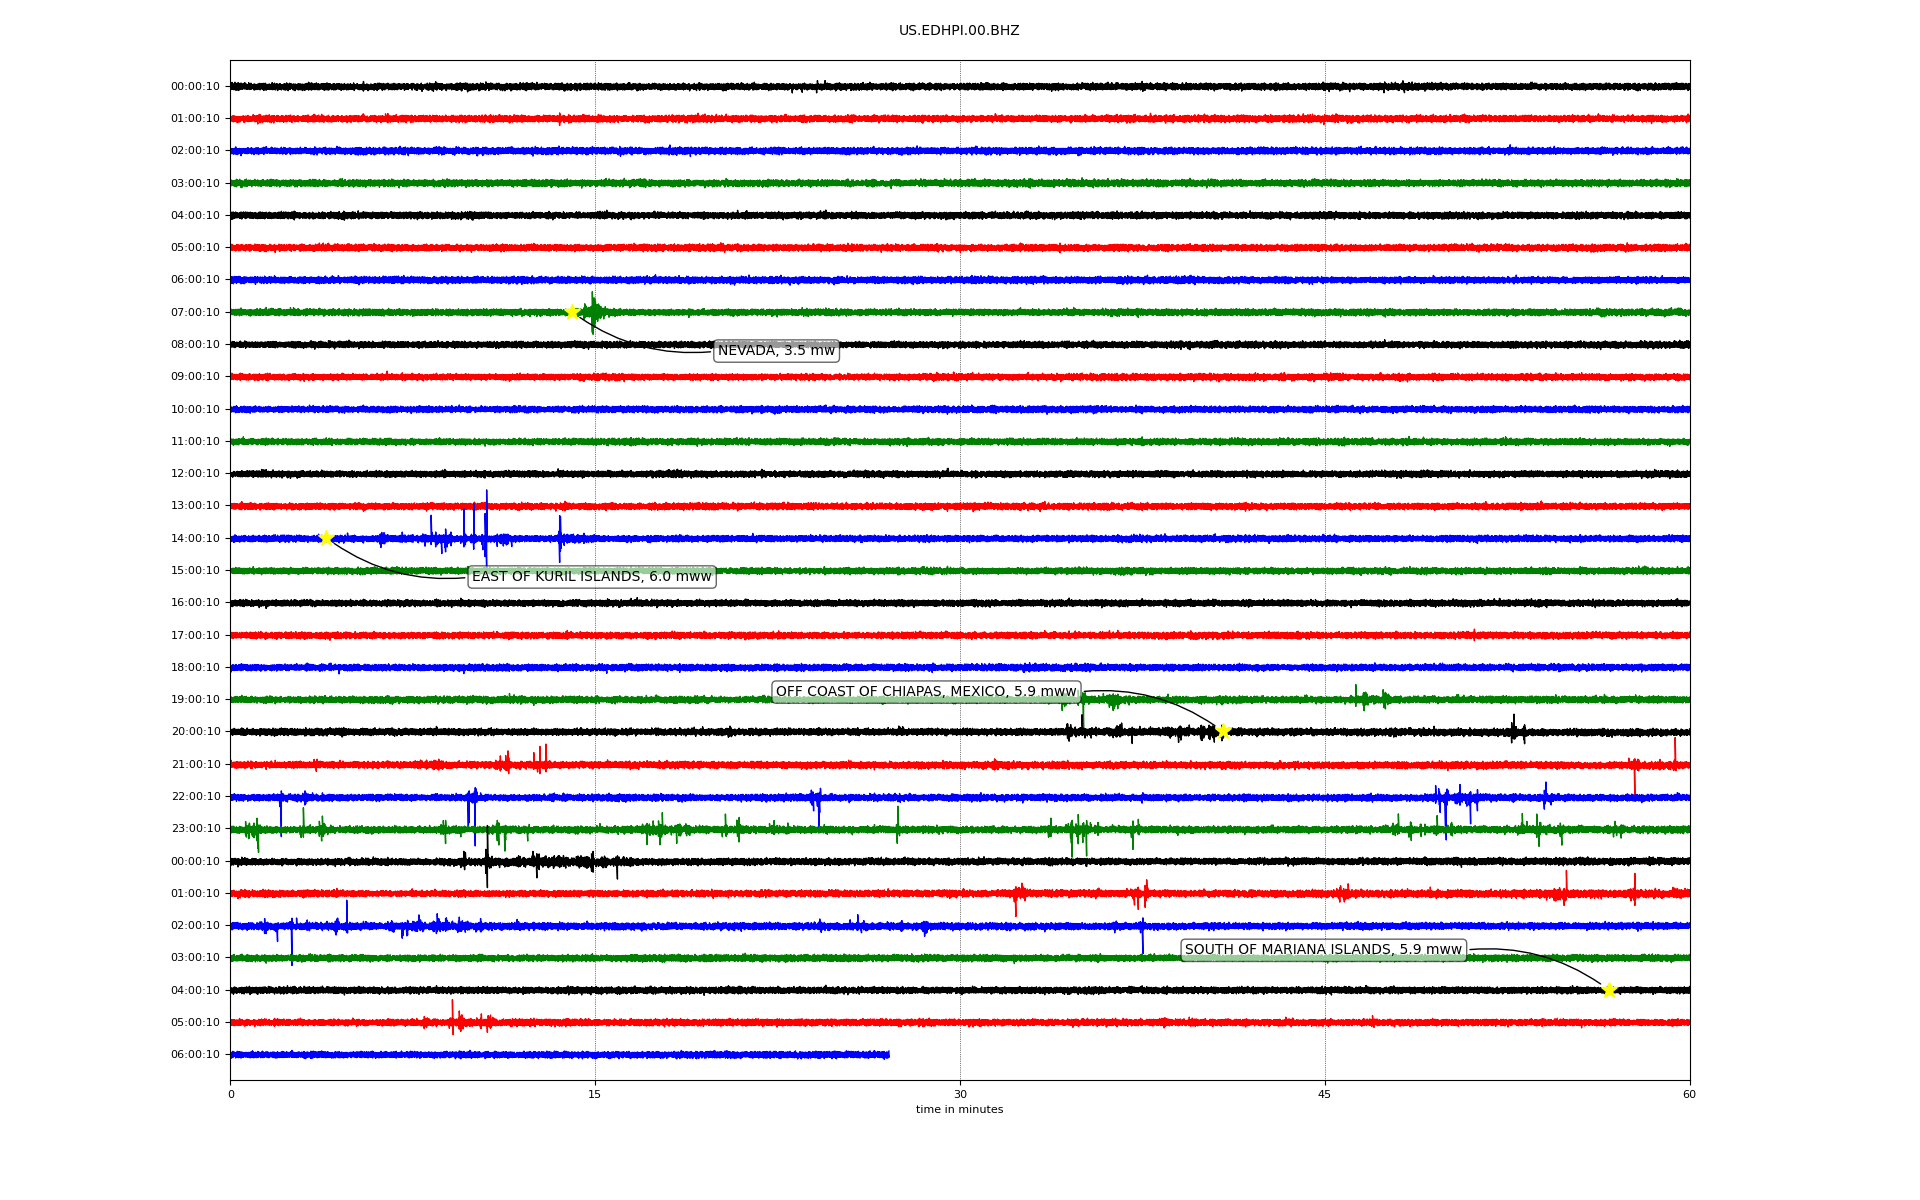Select the 'EAST OF KURIL ISLANDS, 6.0 mww' label
Viewport: 1920px width, 1200px height.
592,577
